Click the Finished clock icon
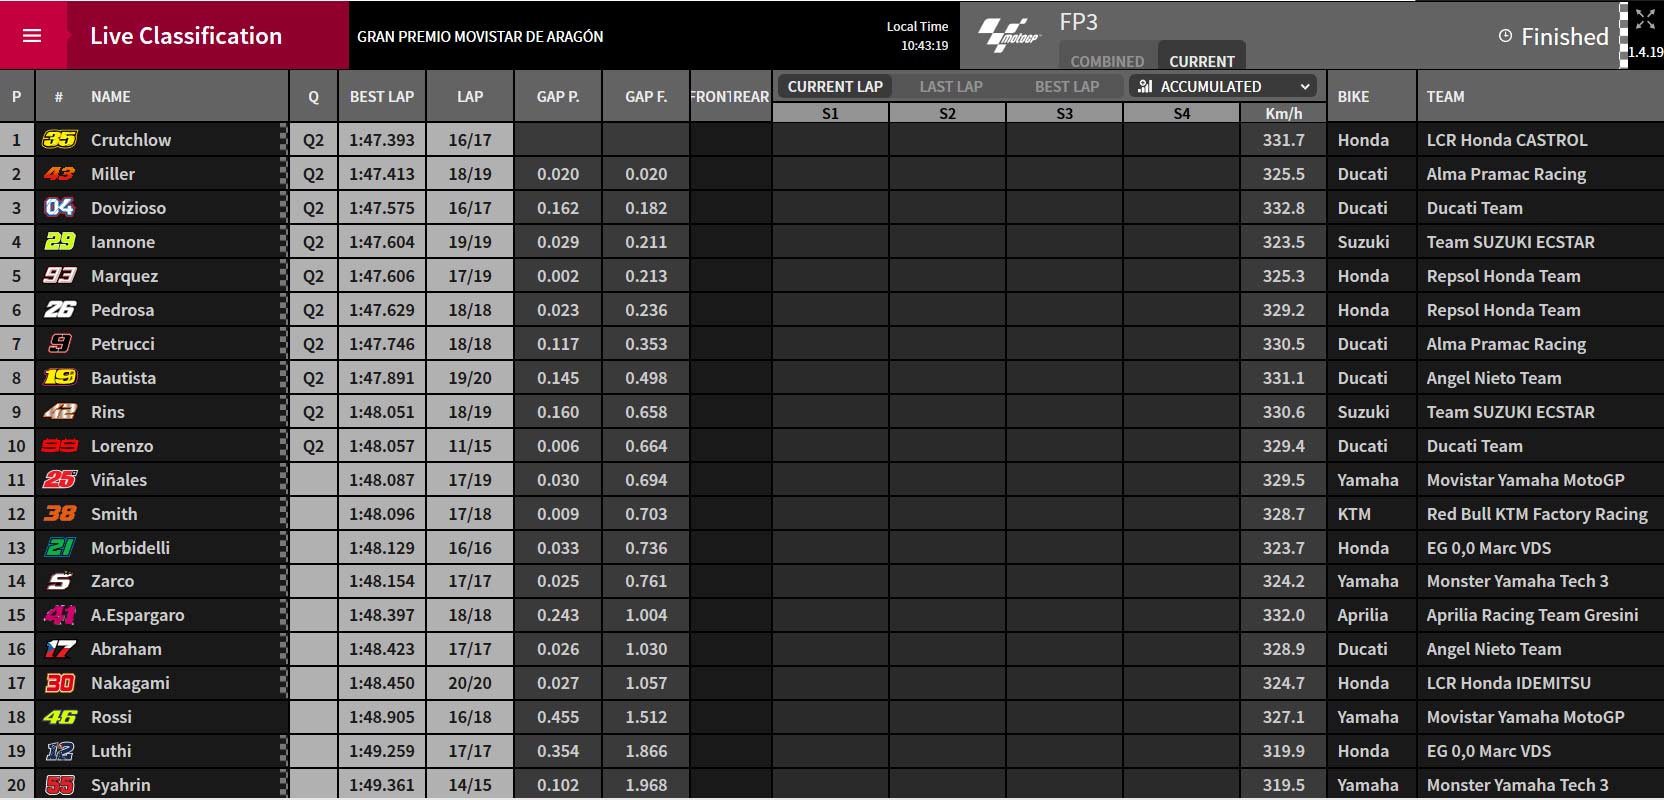This screenshot has width=1664, height=800. pos(1505,36)
